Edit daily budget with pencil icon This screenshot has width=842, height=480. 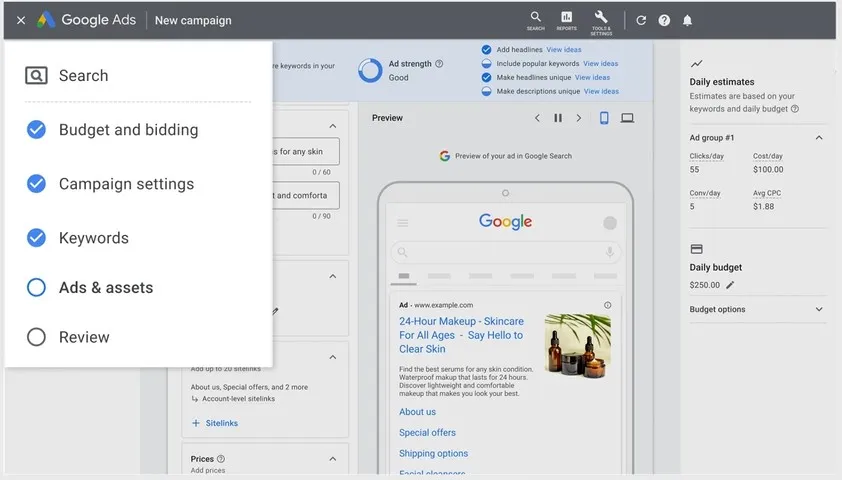(730, 285)
